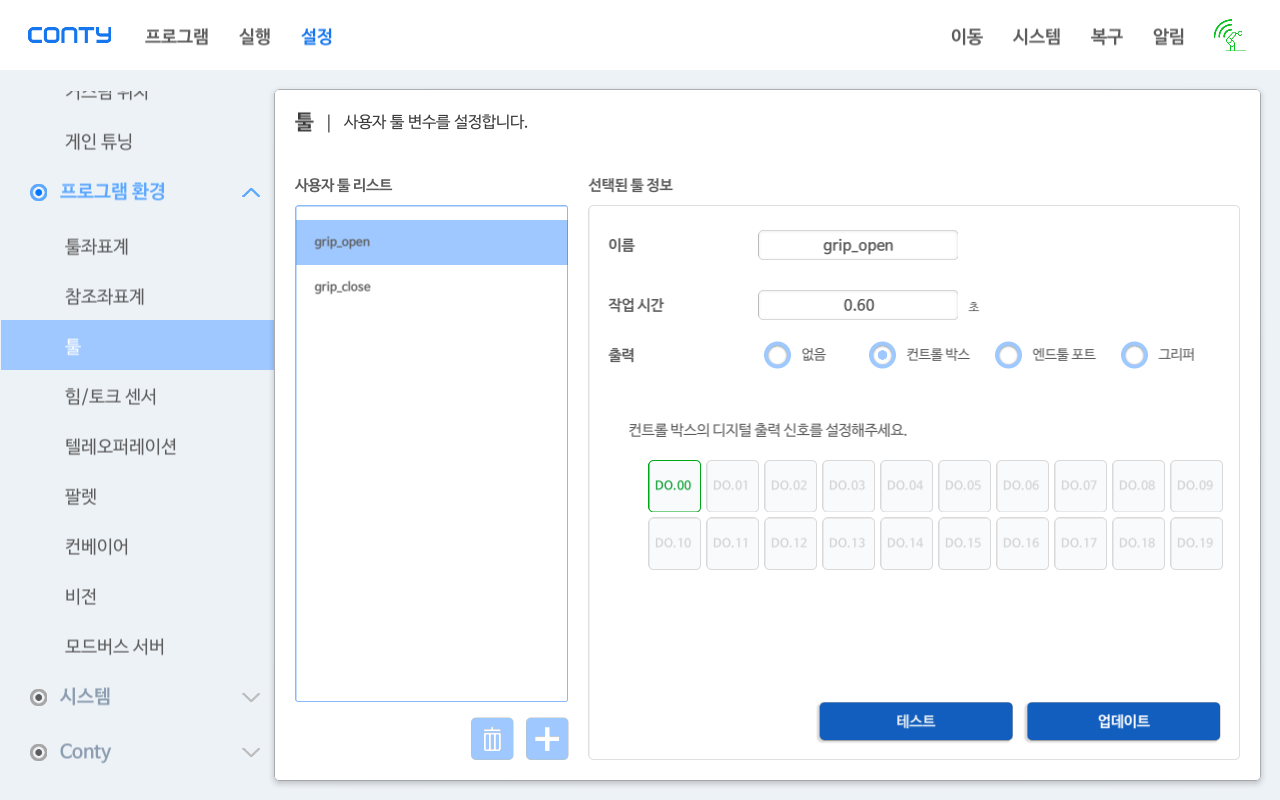Expand the Conty sidebar section chevron
1280x800 pixels.
[251, 752]
